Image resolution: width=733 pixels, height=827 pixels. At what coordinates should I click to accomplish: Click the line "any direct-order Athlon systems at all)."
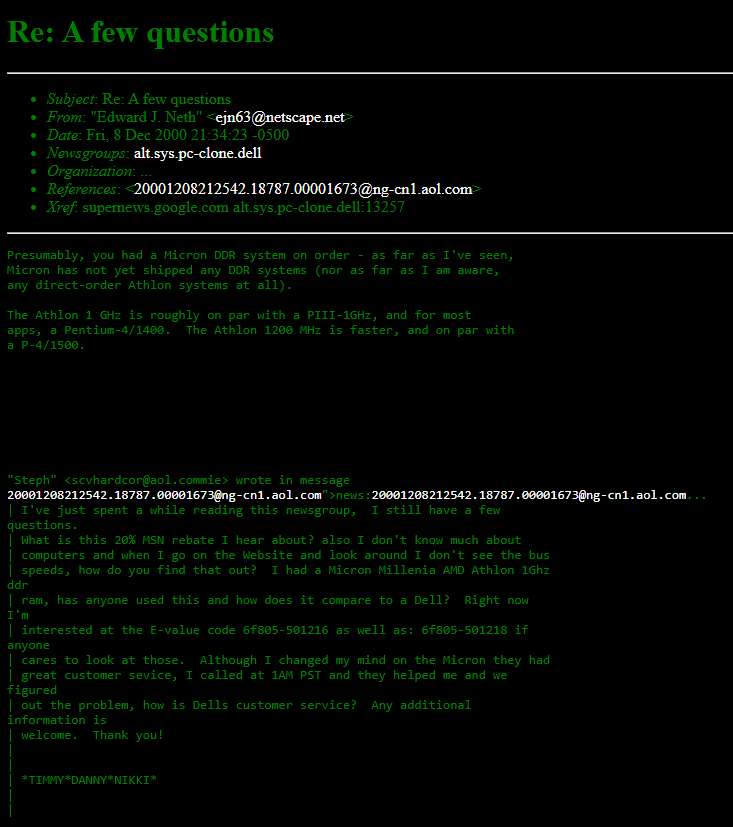[149, 285]
